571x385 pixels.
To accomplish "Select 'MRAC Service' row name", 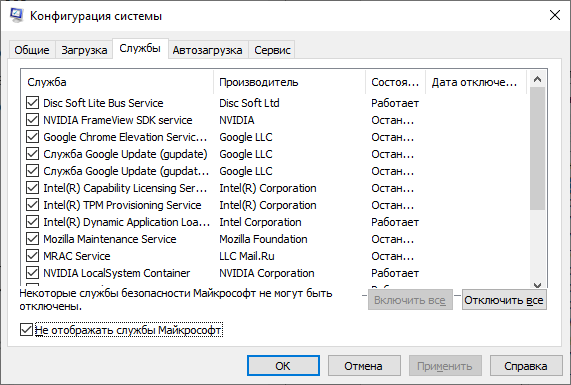I will 77,256.
